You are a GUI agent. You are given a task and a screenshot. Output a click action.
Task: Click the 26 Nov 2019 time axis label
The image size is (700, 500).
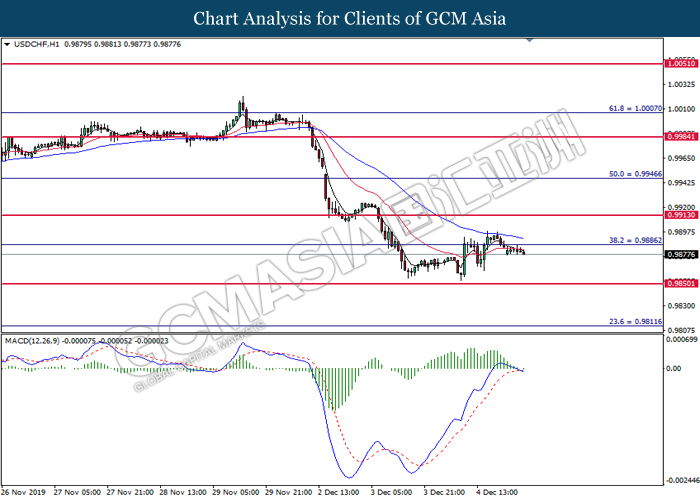tap(24, 492)
